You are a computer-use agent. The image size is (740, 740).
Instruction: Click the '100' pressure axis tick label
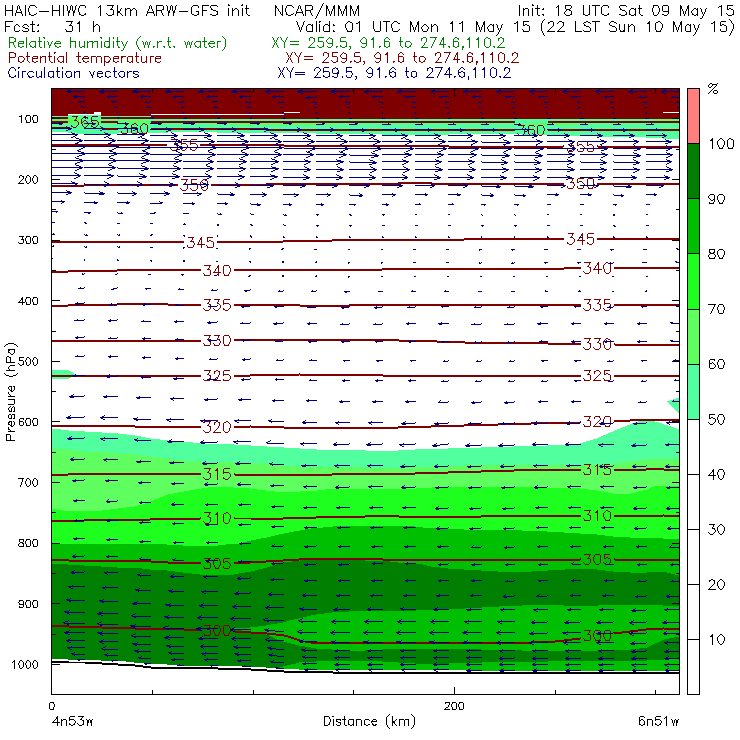pos(28,119)
